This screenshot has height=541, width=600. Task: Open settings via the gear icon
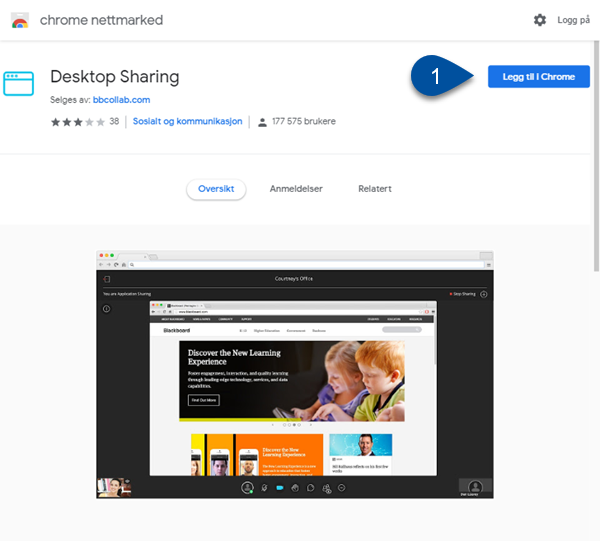tap(540, 20)
